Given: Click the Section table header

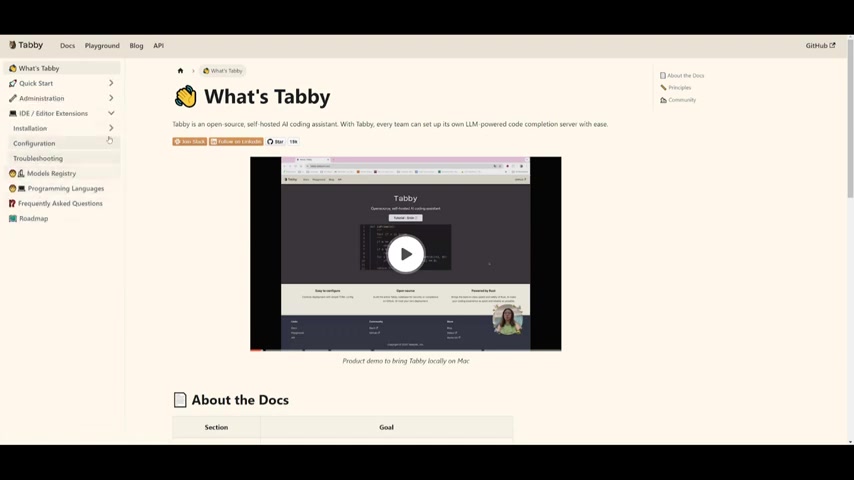Looking at the screenshot, I should [216, 427].
